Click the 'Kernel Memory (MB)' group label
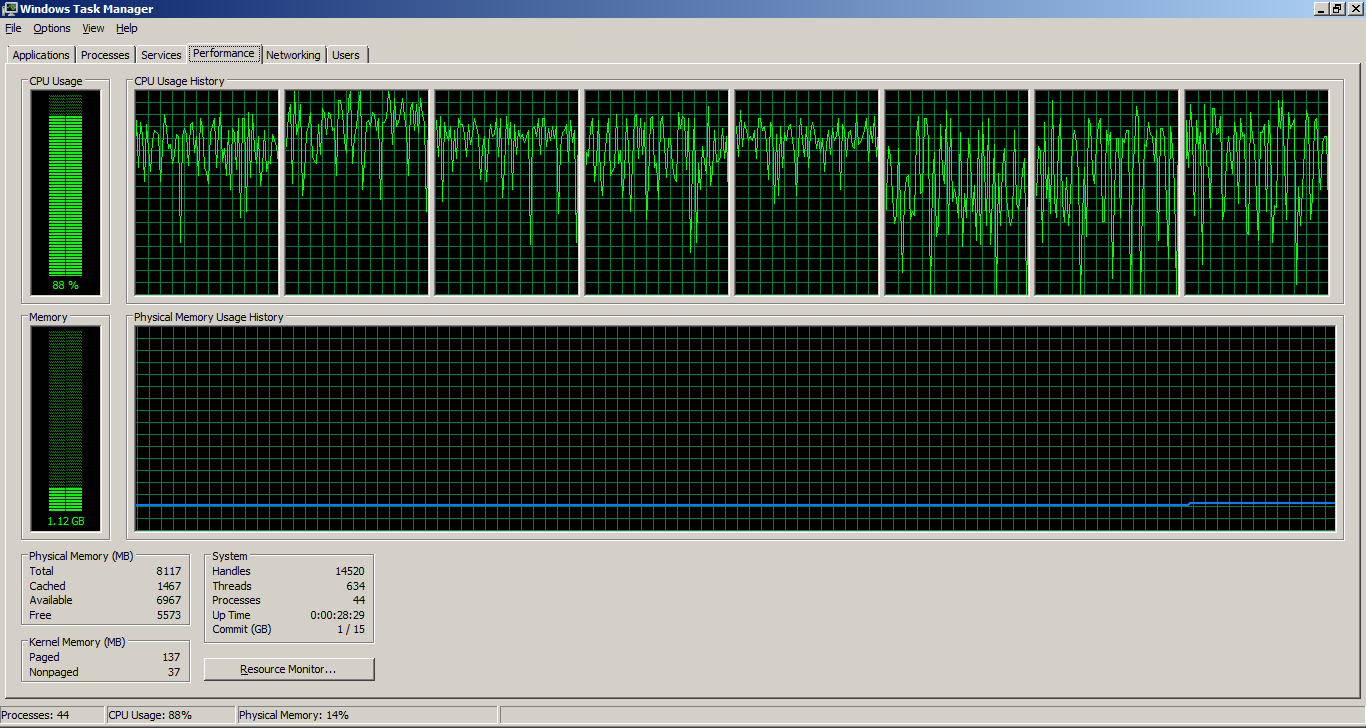Viewport: 1366px width, 728px height. [x=78, y=642]
